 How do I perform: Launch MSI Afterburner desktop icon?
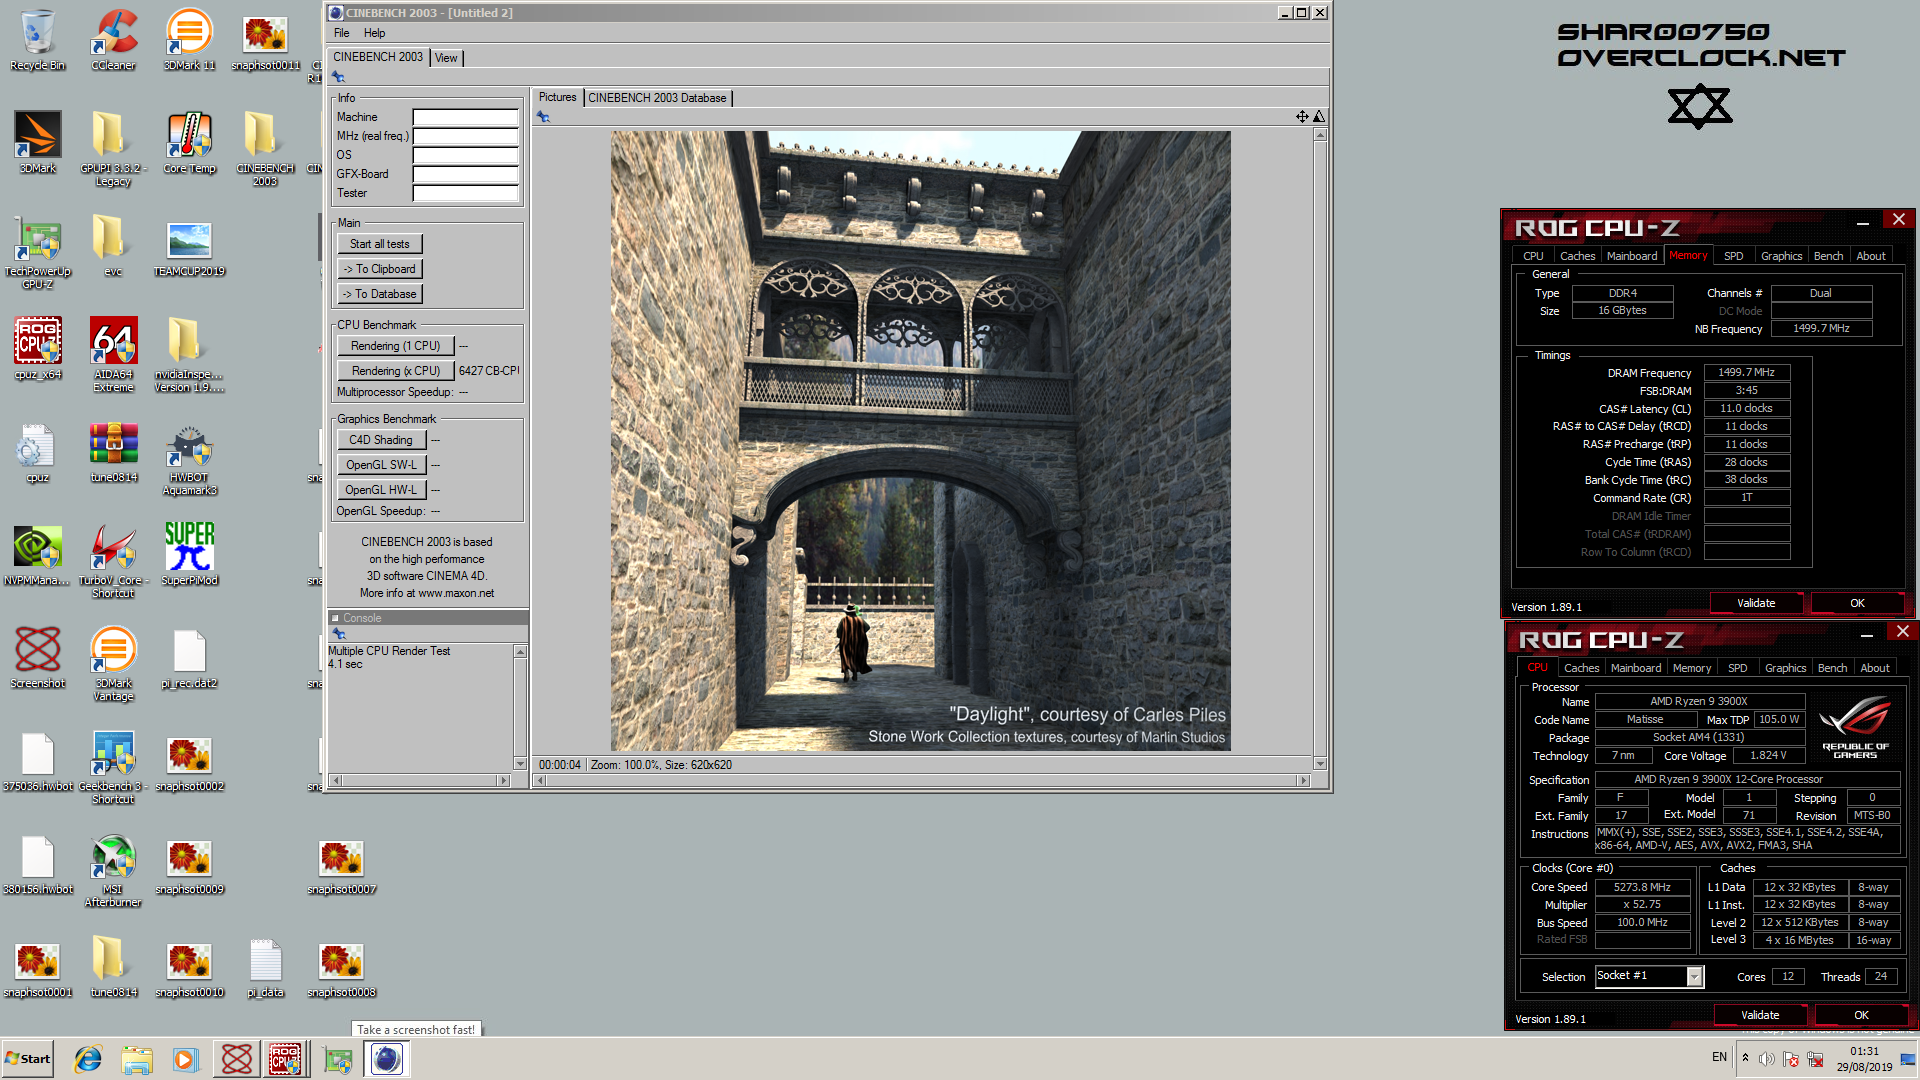[113, 870]
